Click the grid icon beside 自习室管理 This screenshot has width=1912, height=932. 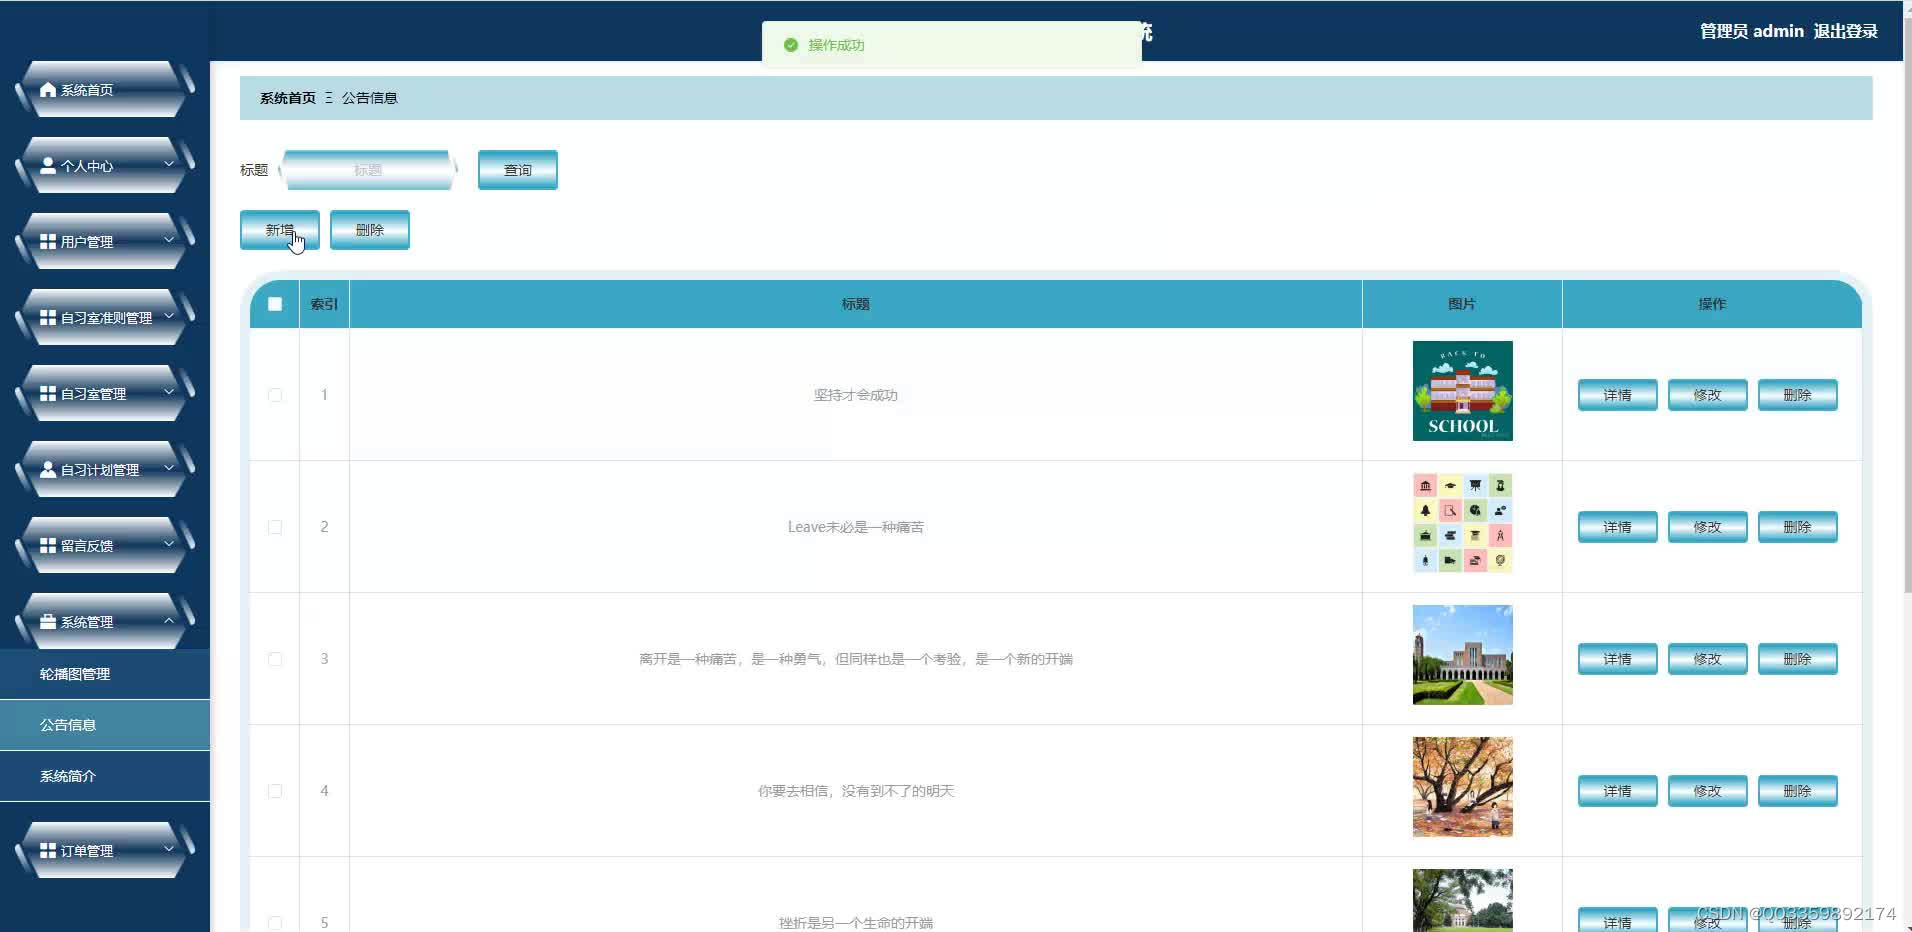point(48,394)
